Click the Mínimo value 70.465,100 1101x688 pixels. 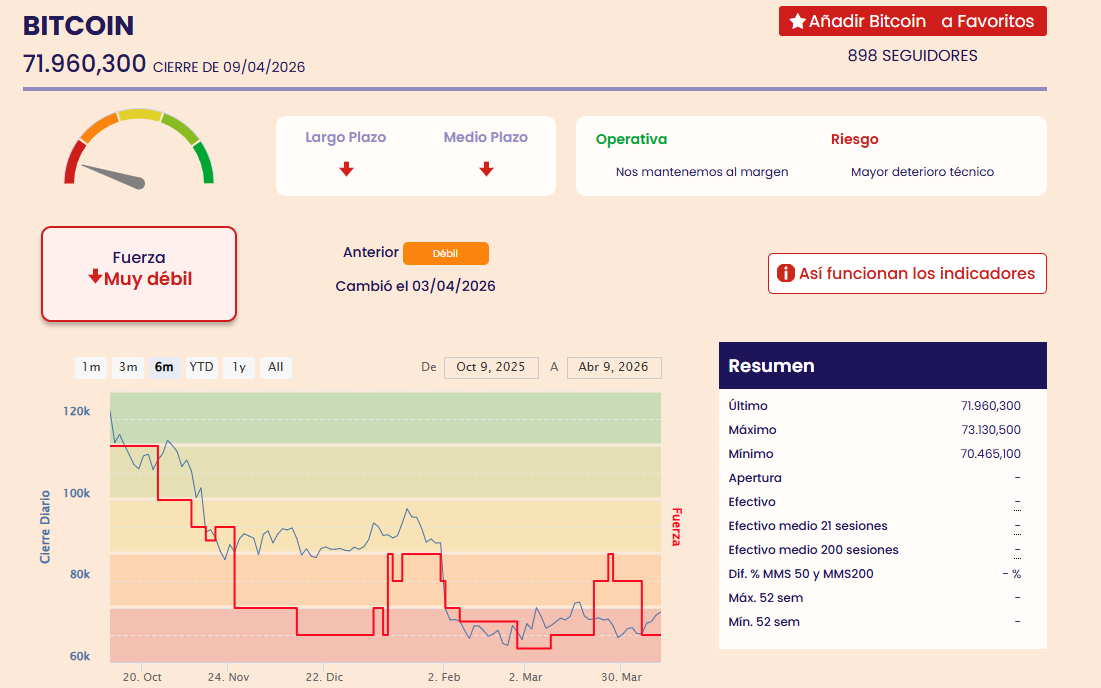click(x=991, y=454)
